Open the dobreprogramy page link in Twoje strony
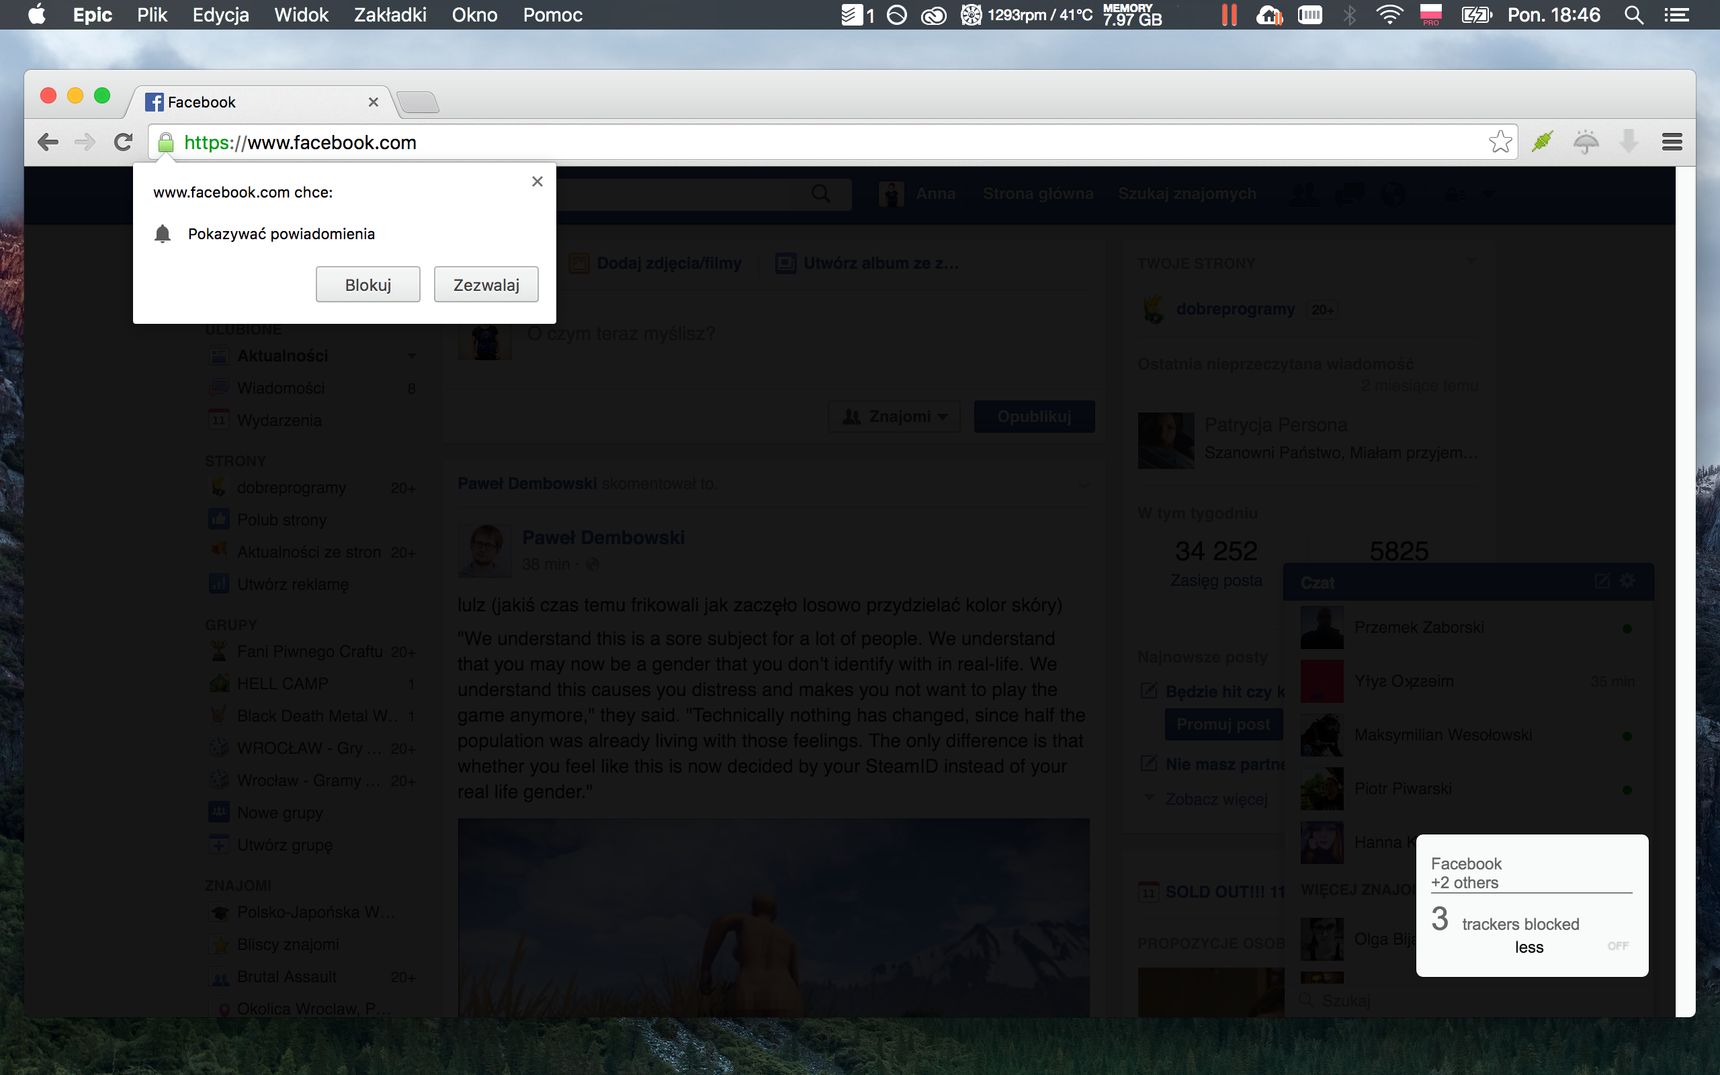 pos(1235,309)
